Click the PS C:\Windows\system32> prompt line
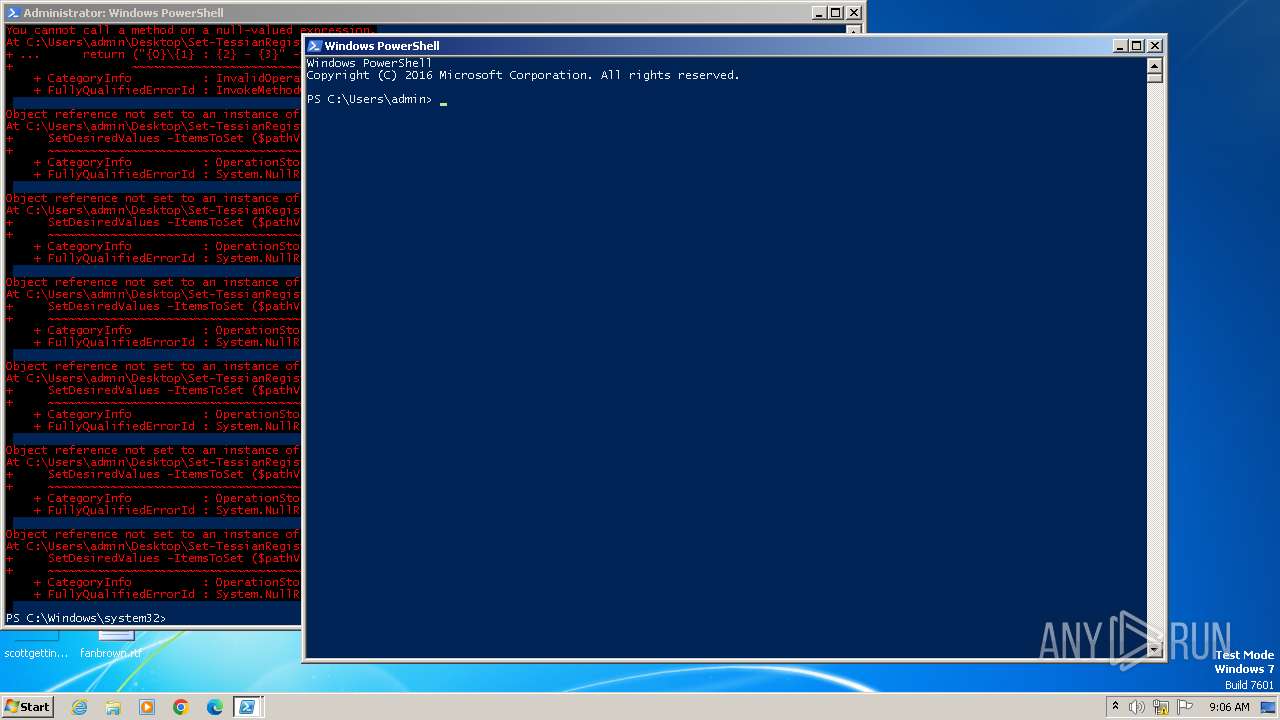Viewport: 1280px width, 720px height. coord(86,618)
